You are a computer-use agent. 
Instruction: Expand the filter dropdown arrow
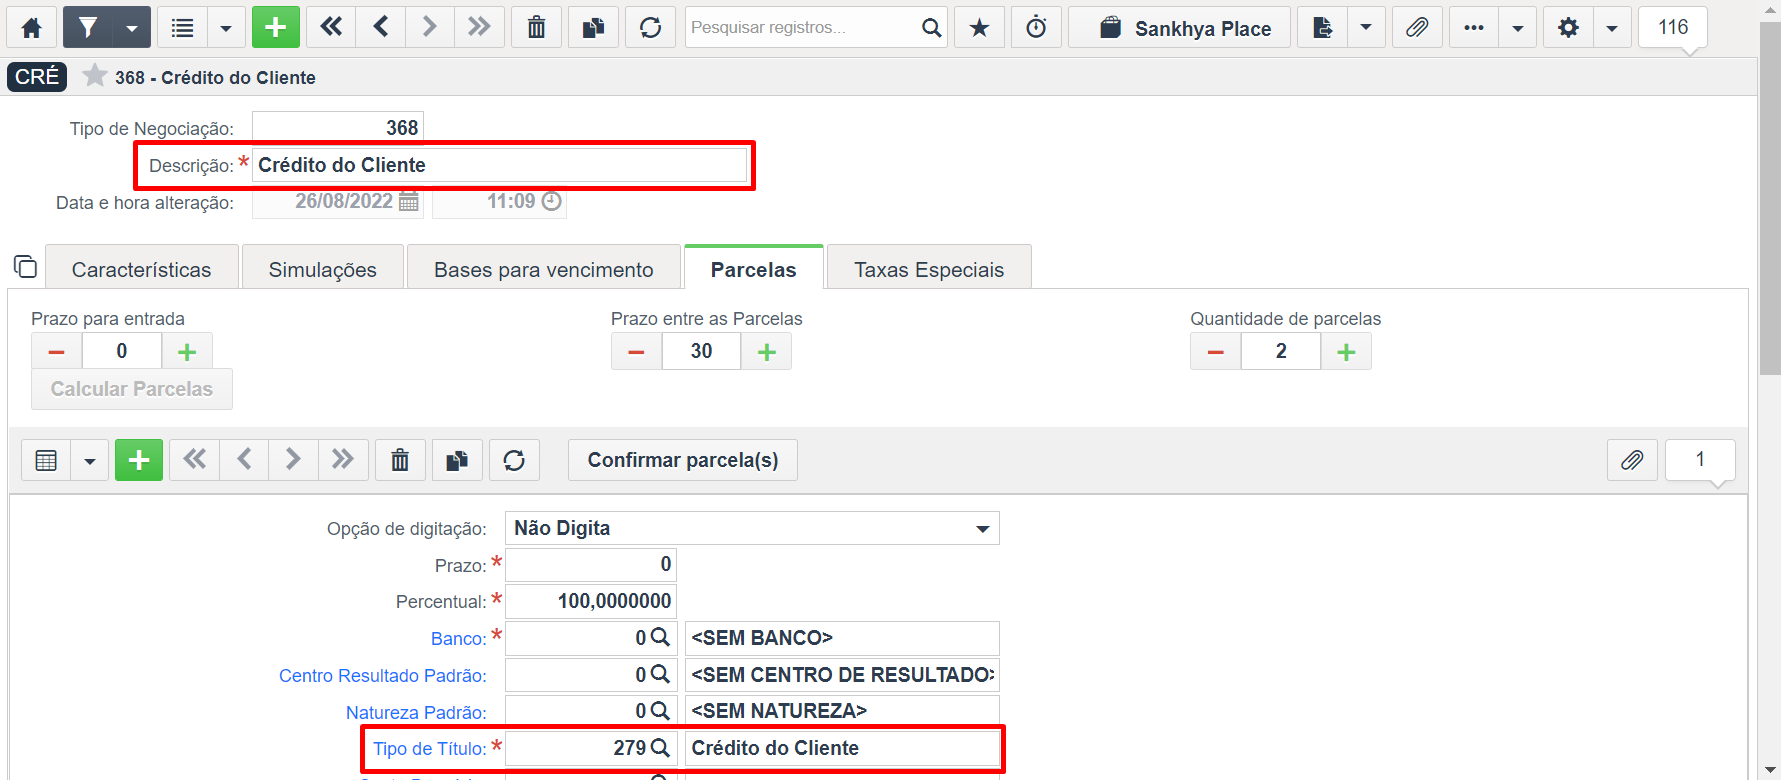pyautogui.click(x=132, y=27)
